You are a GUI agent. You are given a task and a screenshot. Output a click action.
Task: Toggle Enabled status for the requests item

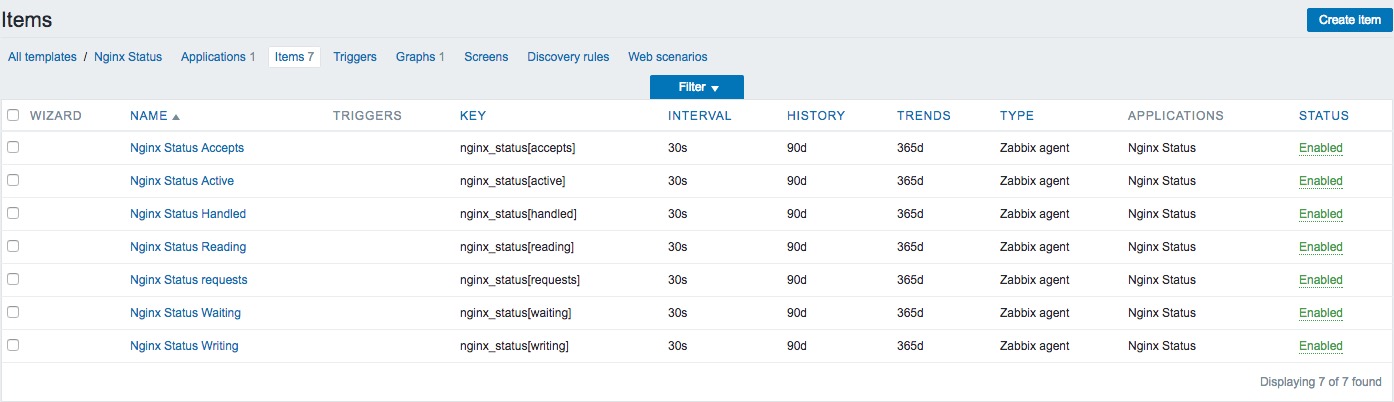point(1321,280)
